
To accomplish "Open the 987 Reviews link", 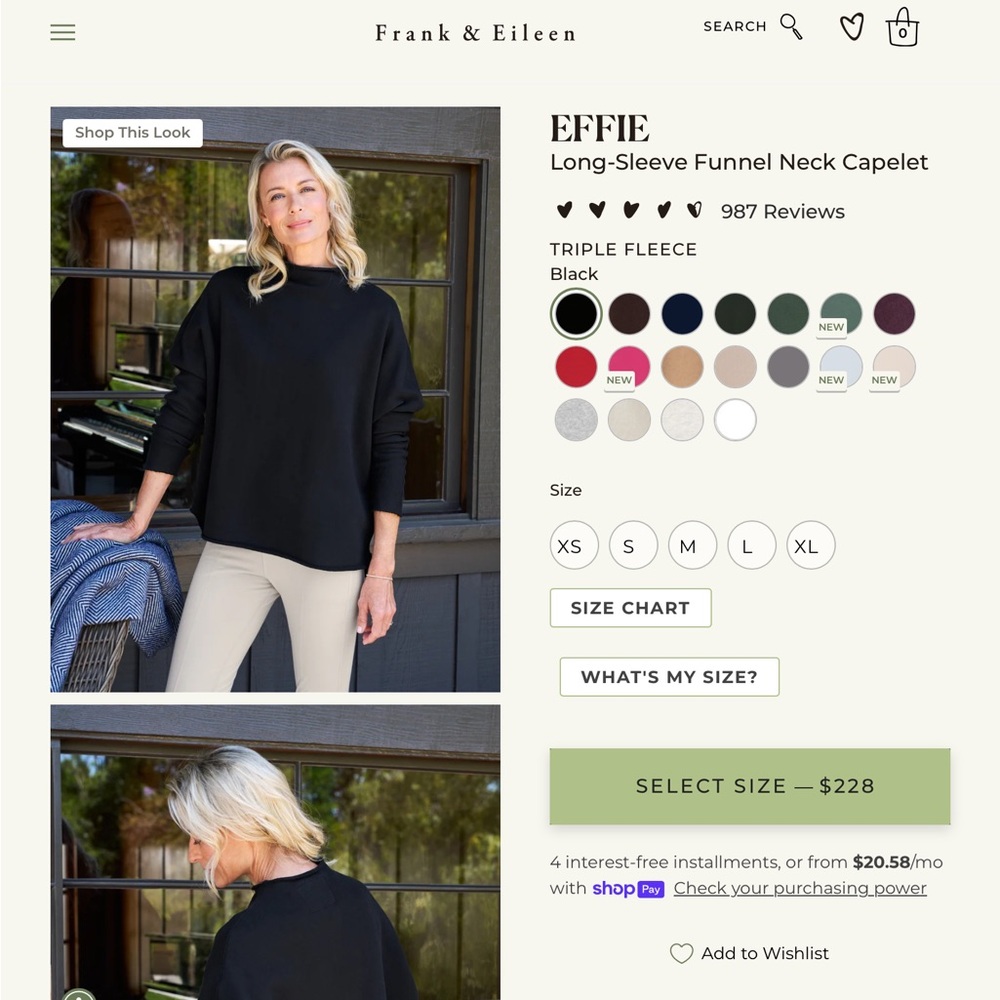I will [783, 211].
